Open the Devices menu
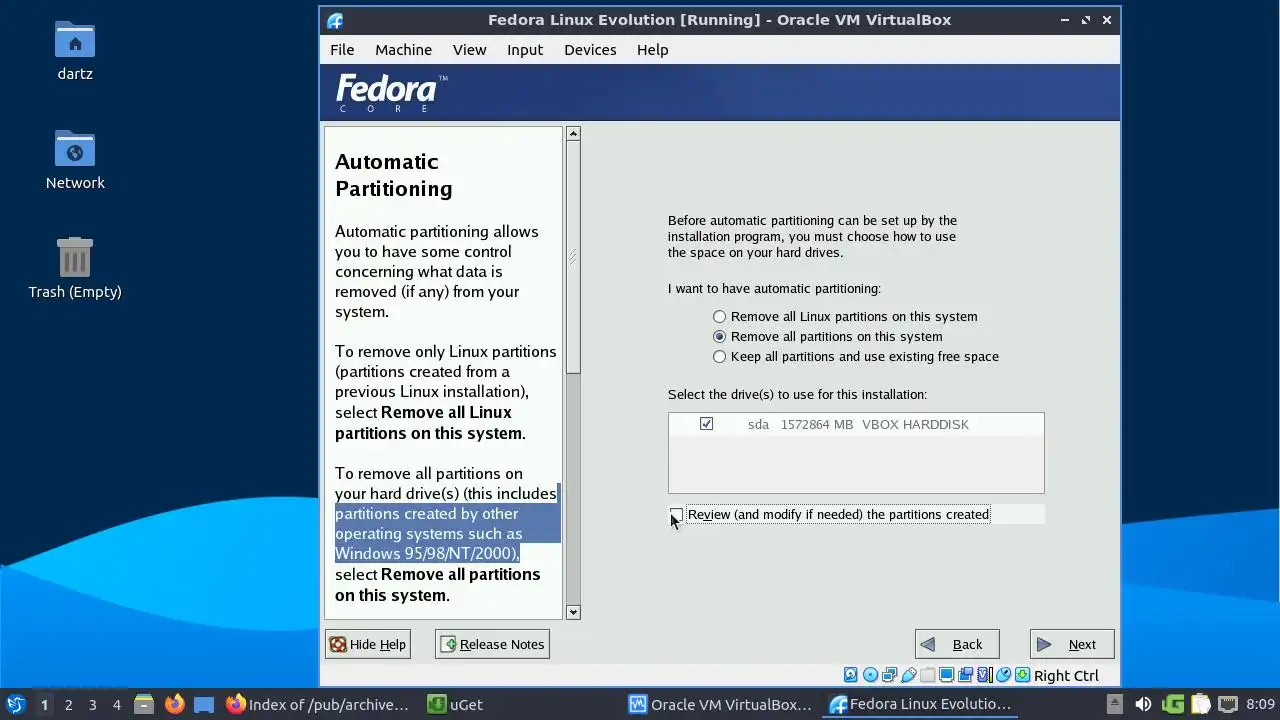This screenshot has width=1280, height=720. 590,49
